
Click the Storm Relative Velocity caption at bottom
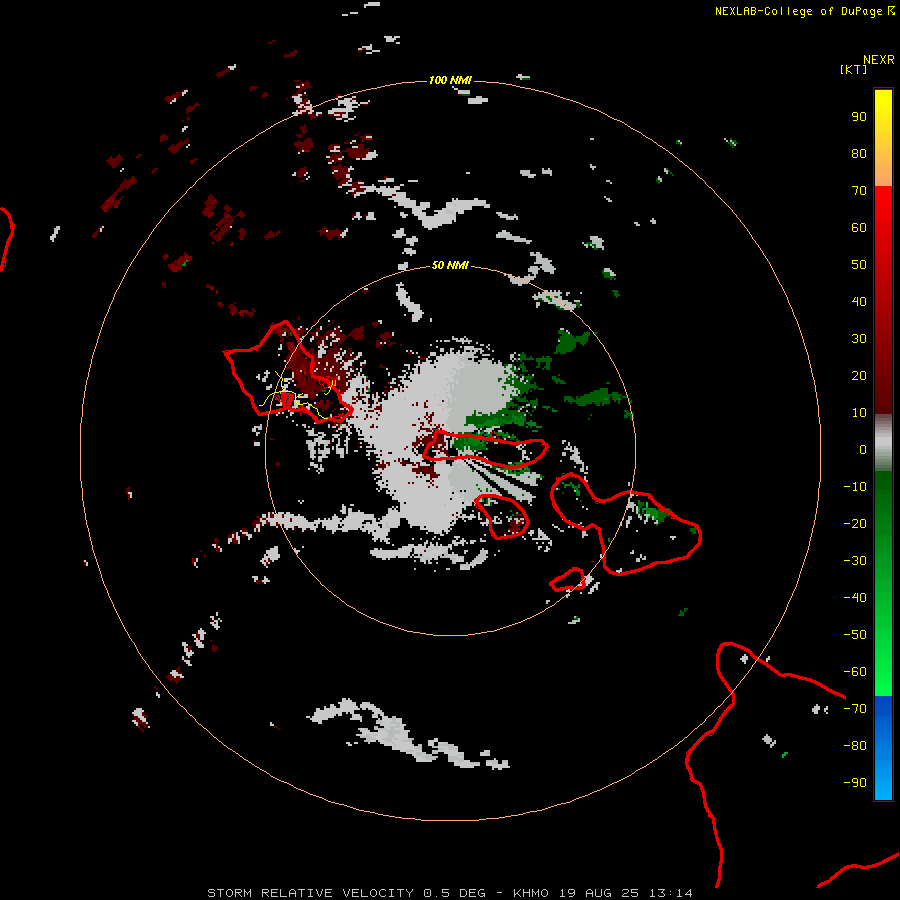click(450, 893)
